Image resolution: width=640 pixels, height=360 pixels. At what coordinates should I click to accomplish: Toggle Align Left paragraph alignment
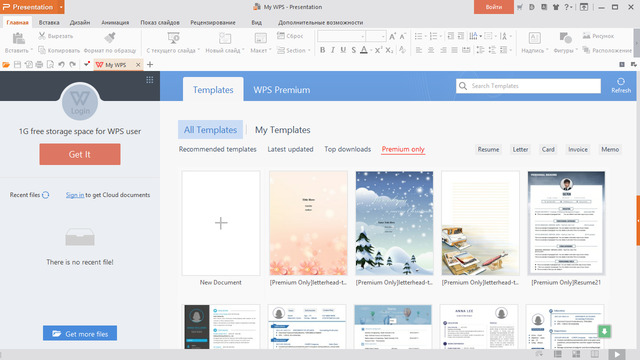pyautogui.click(x=419, y=50)
